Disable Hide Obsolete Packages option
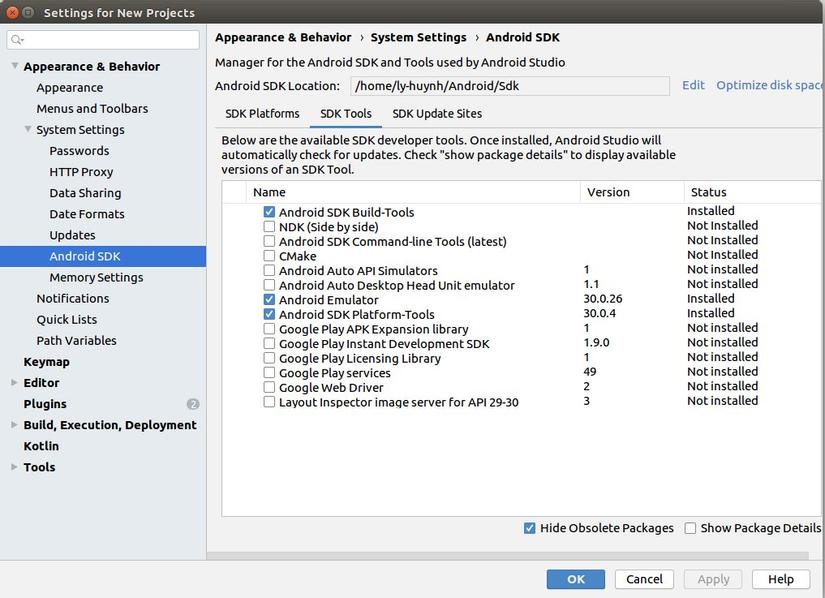 (529, 528)
